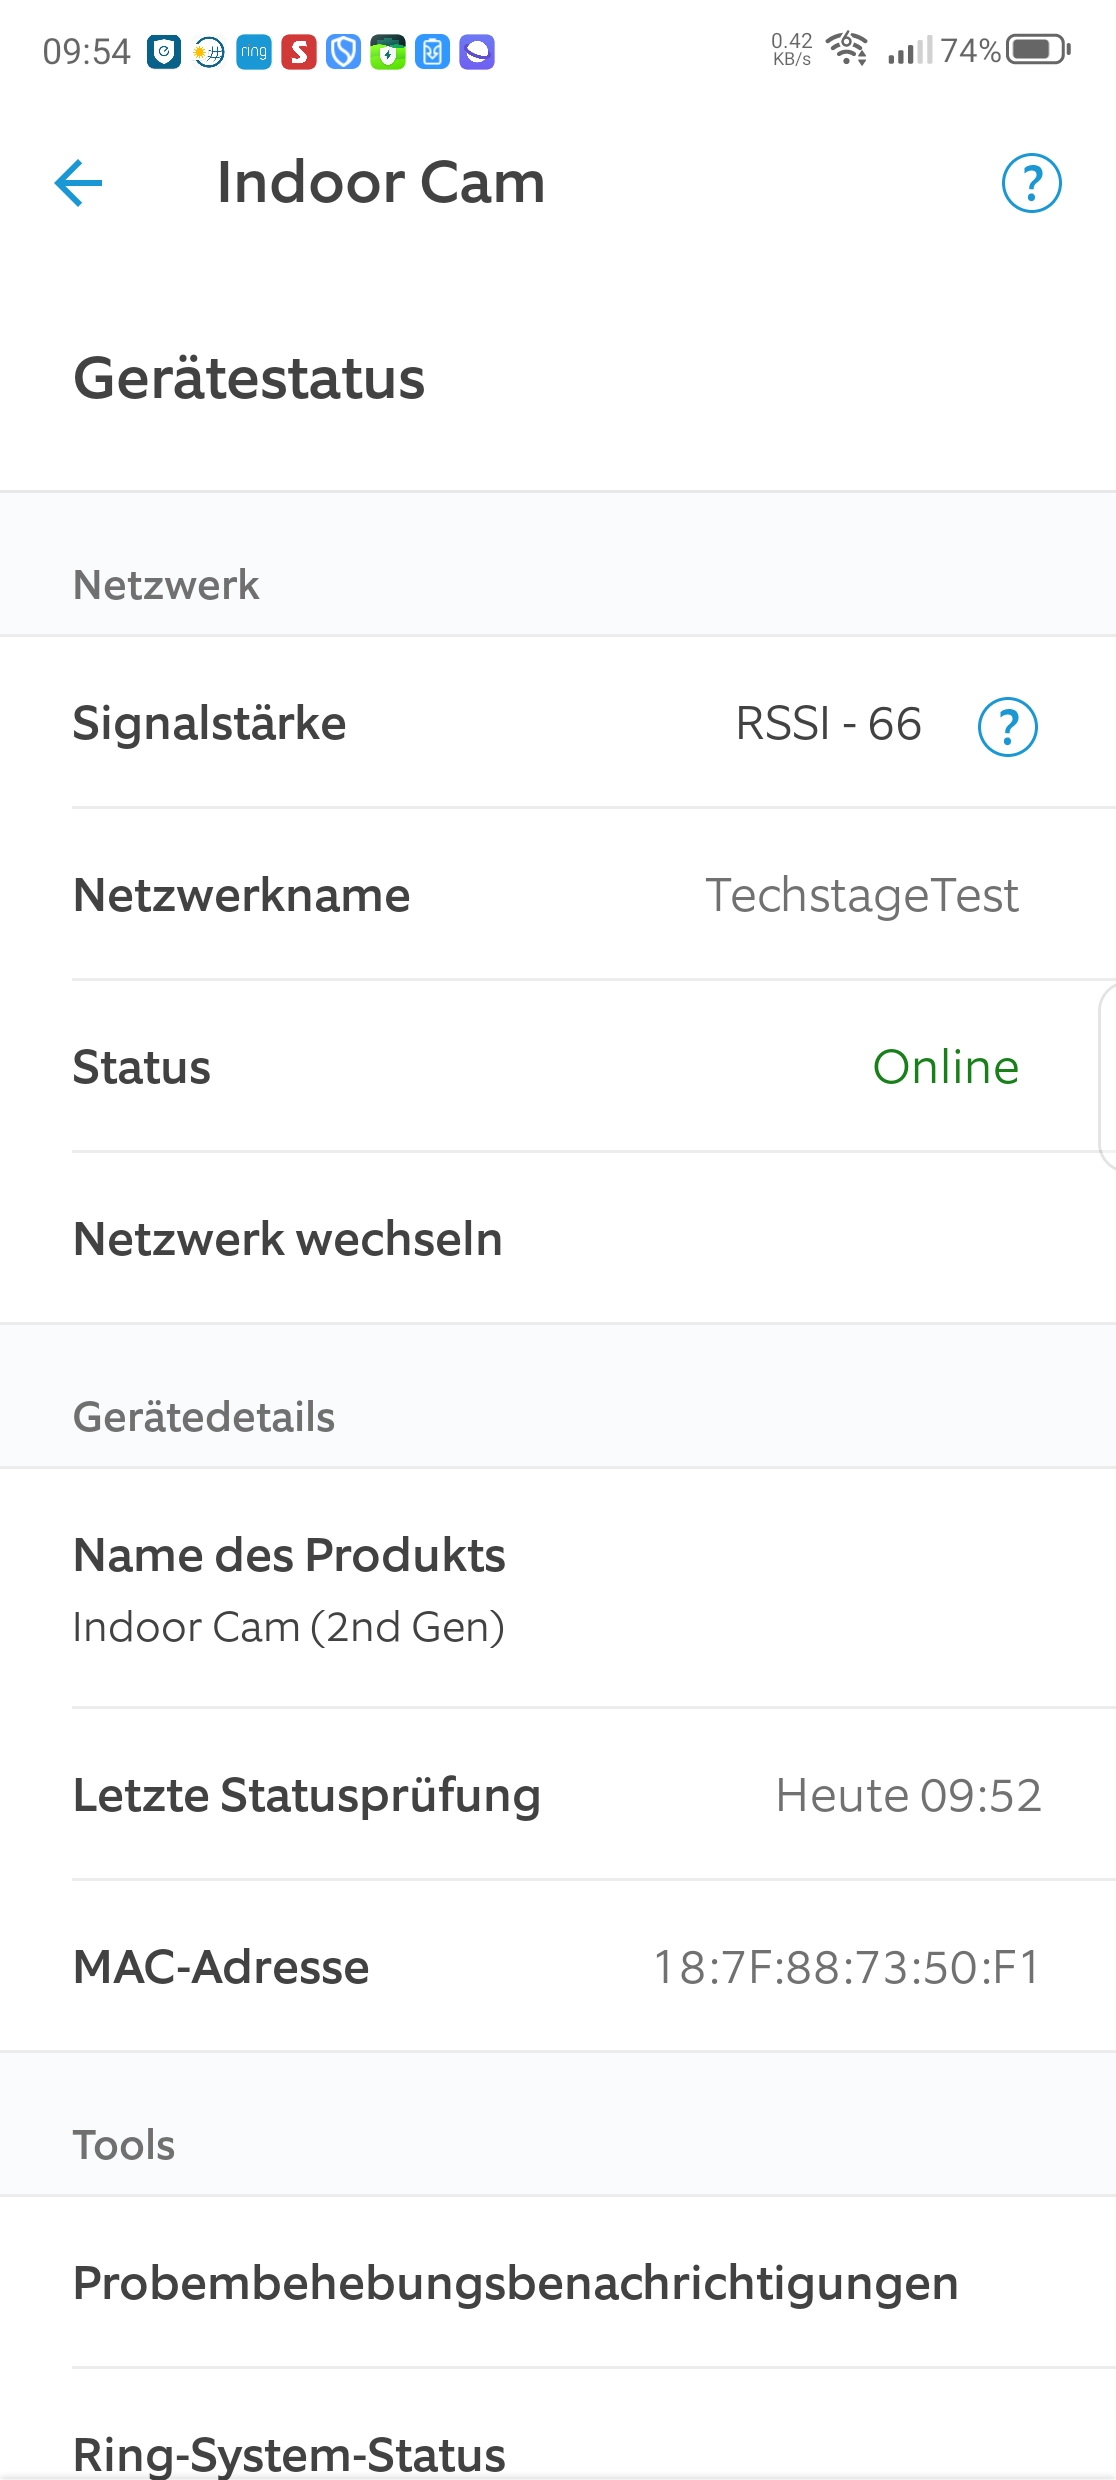Open Probembehebungsbenachrichtigungen tool
1116x2480 pixels.
516,2283
